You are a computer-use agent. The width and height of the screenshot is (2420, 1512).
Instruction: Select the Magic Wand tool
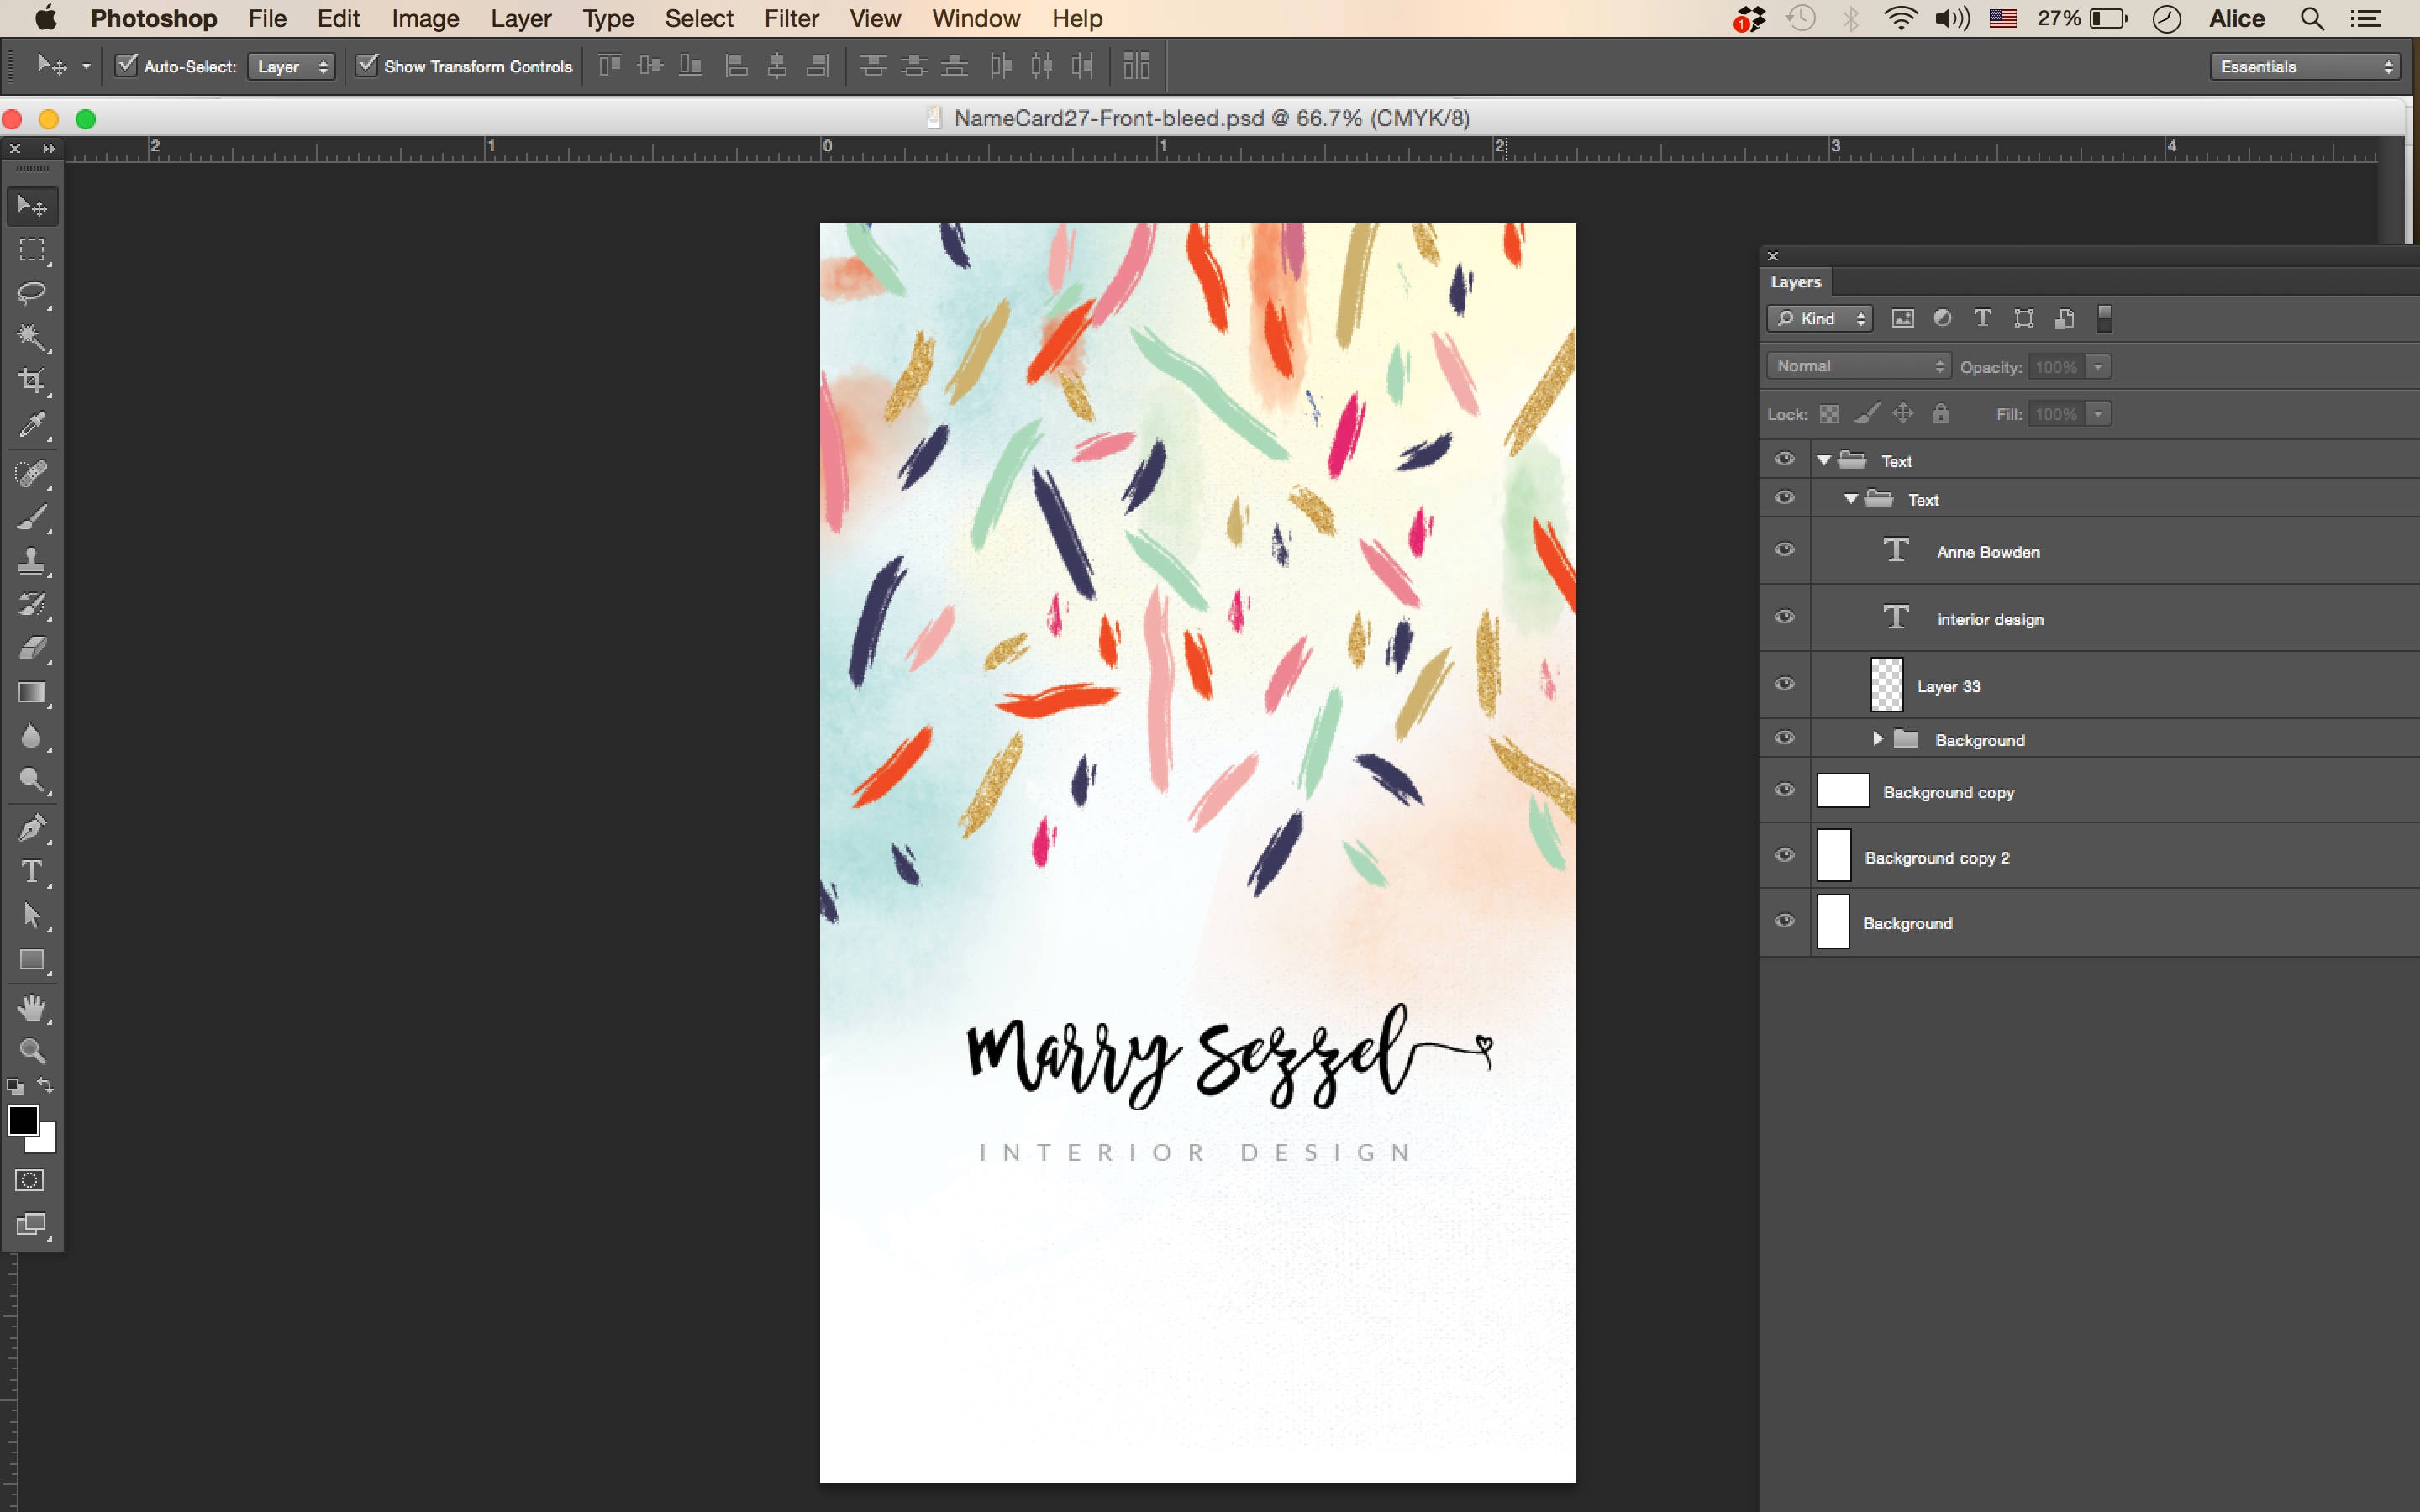[x=32, y=337]
